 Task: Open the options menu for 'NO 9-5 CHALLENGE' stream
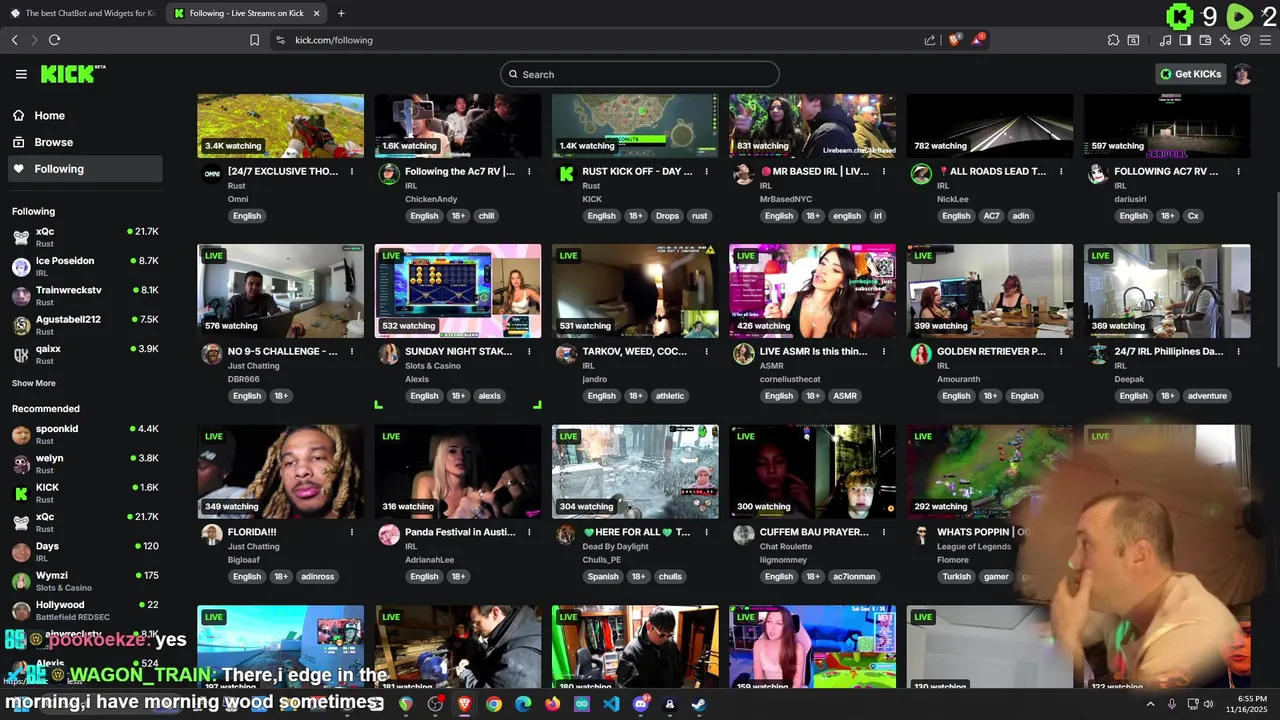tap(352, 352)
